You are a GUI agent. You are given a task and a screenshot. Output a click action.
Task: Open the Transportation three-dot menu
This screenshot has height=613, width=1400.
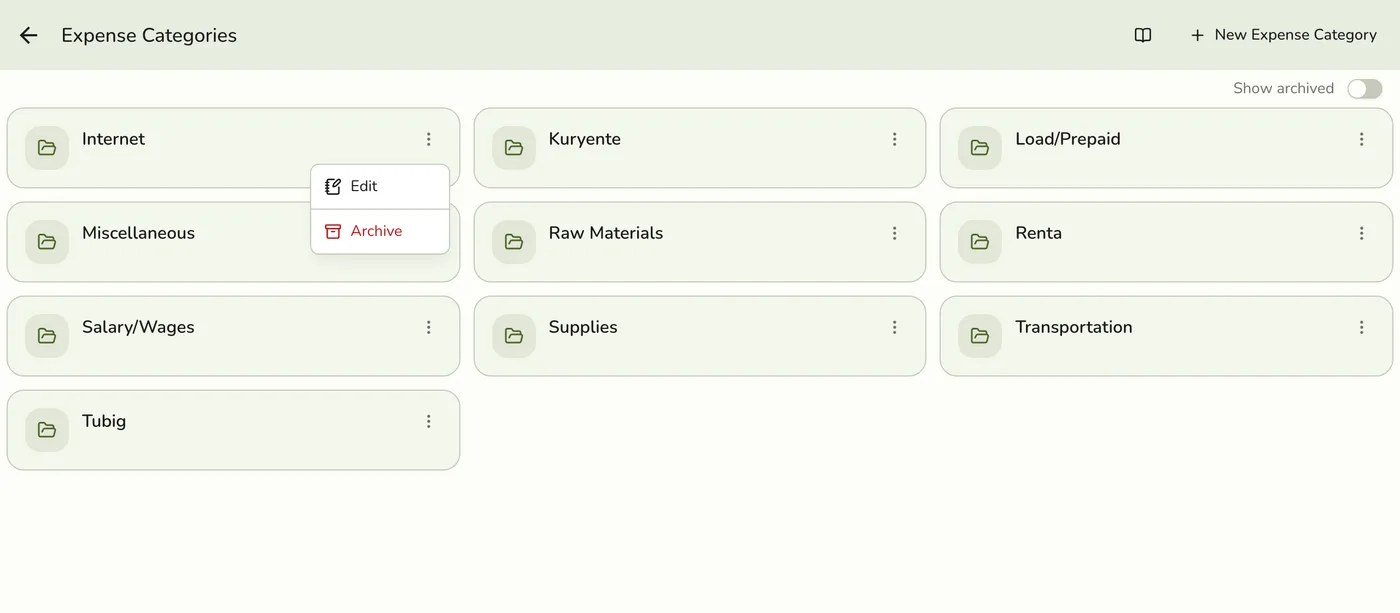tap(1361, 327)
